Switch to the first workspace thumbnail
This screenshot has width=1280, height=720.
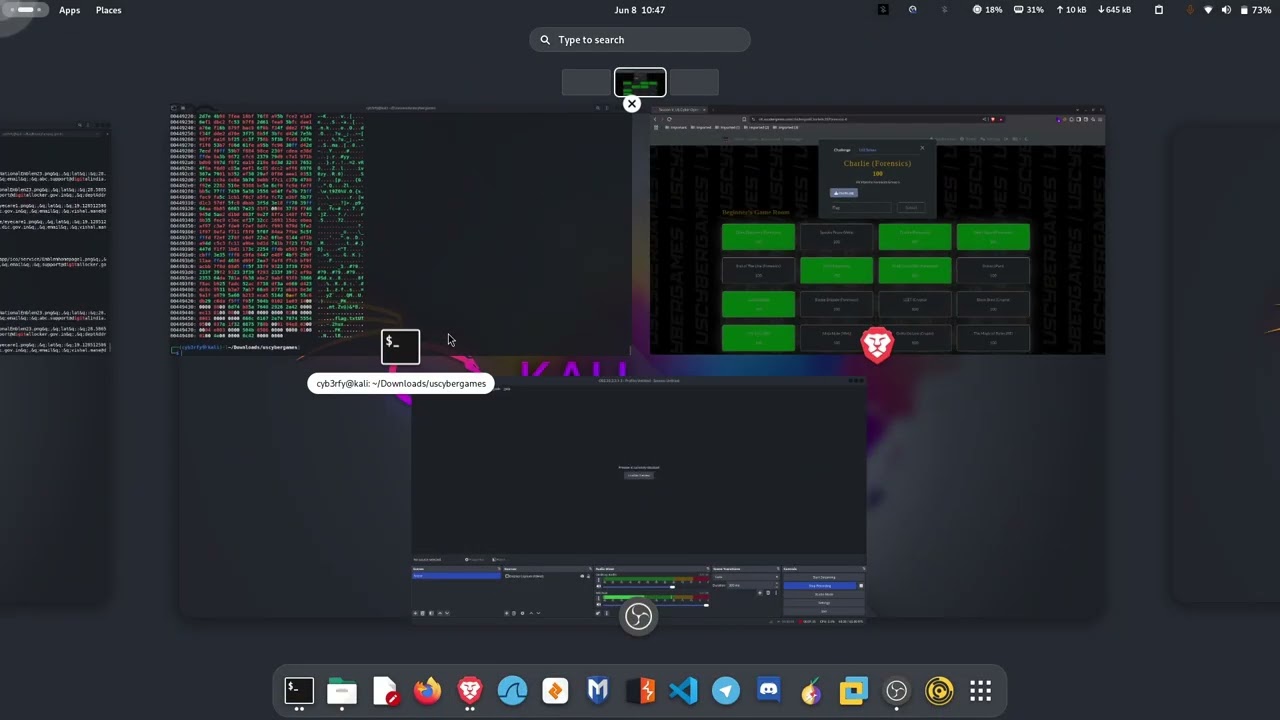tap(587, 83)
